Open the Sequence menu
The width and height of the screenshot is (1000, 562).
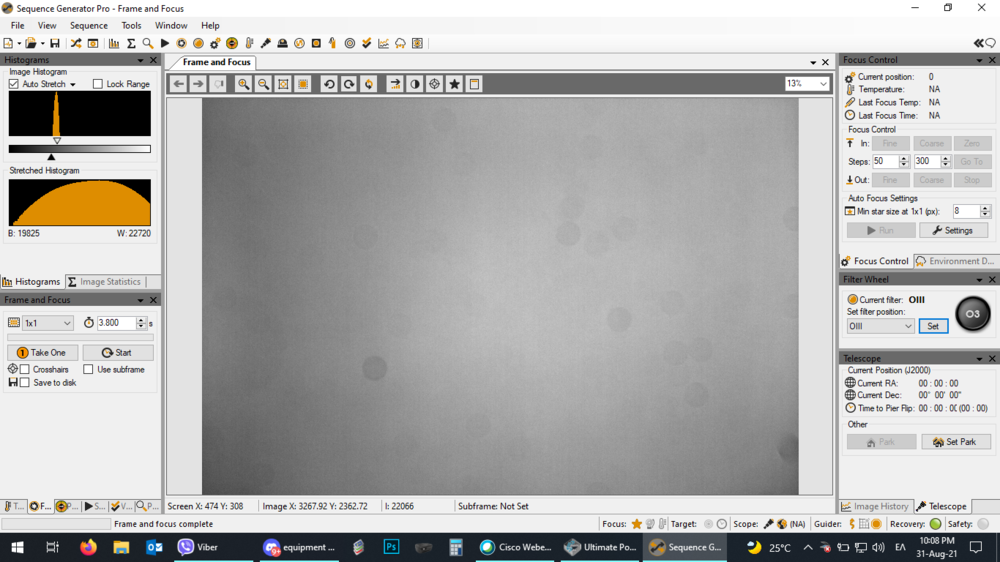click(x=88, y=26)
